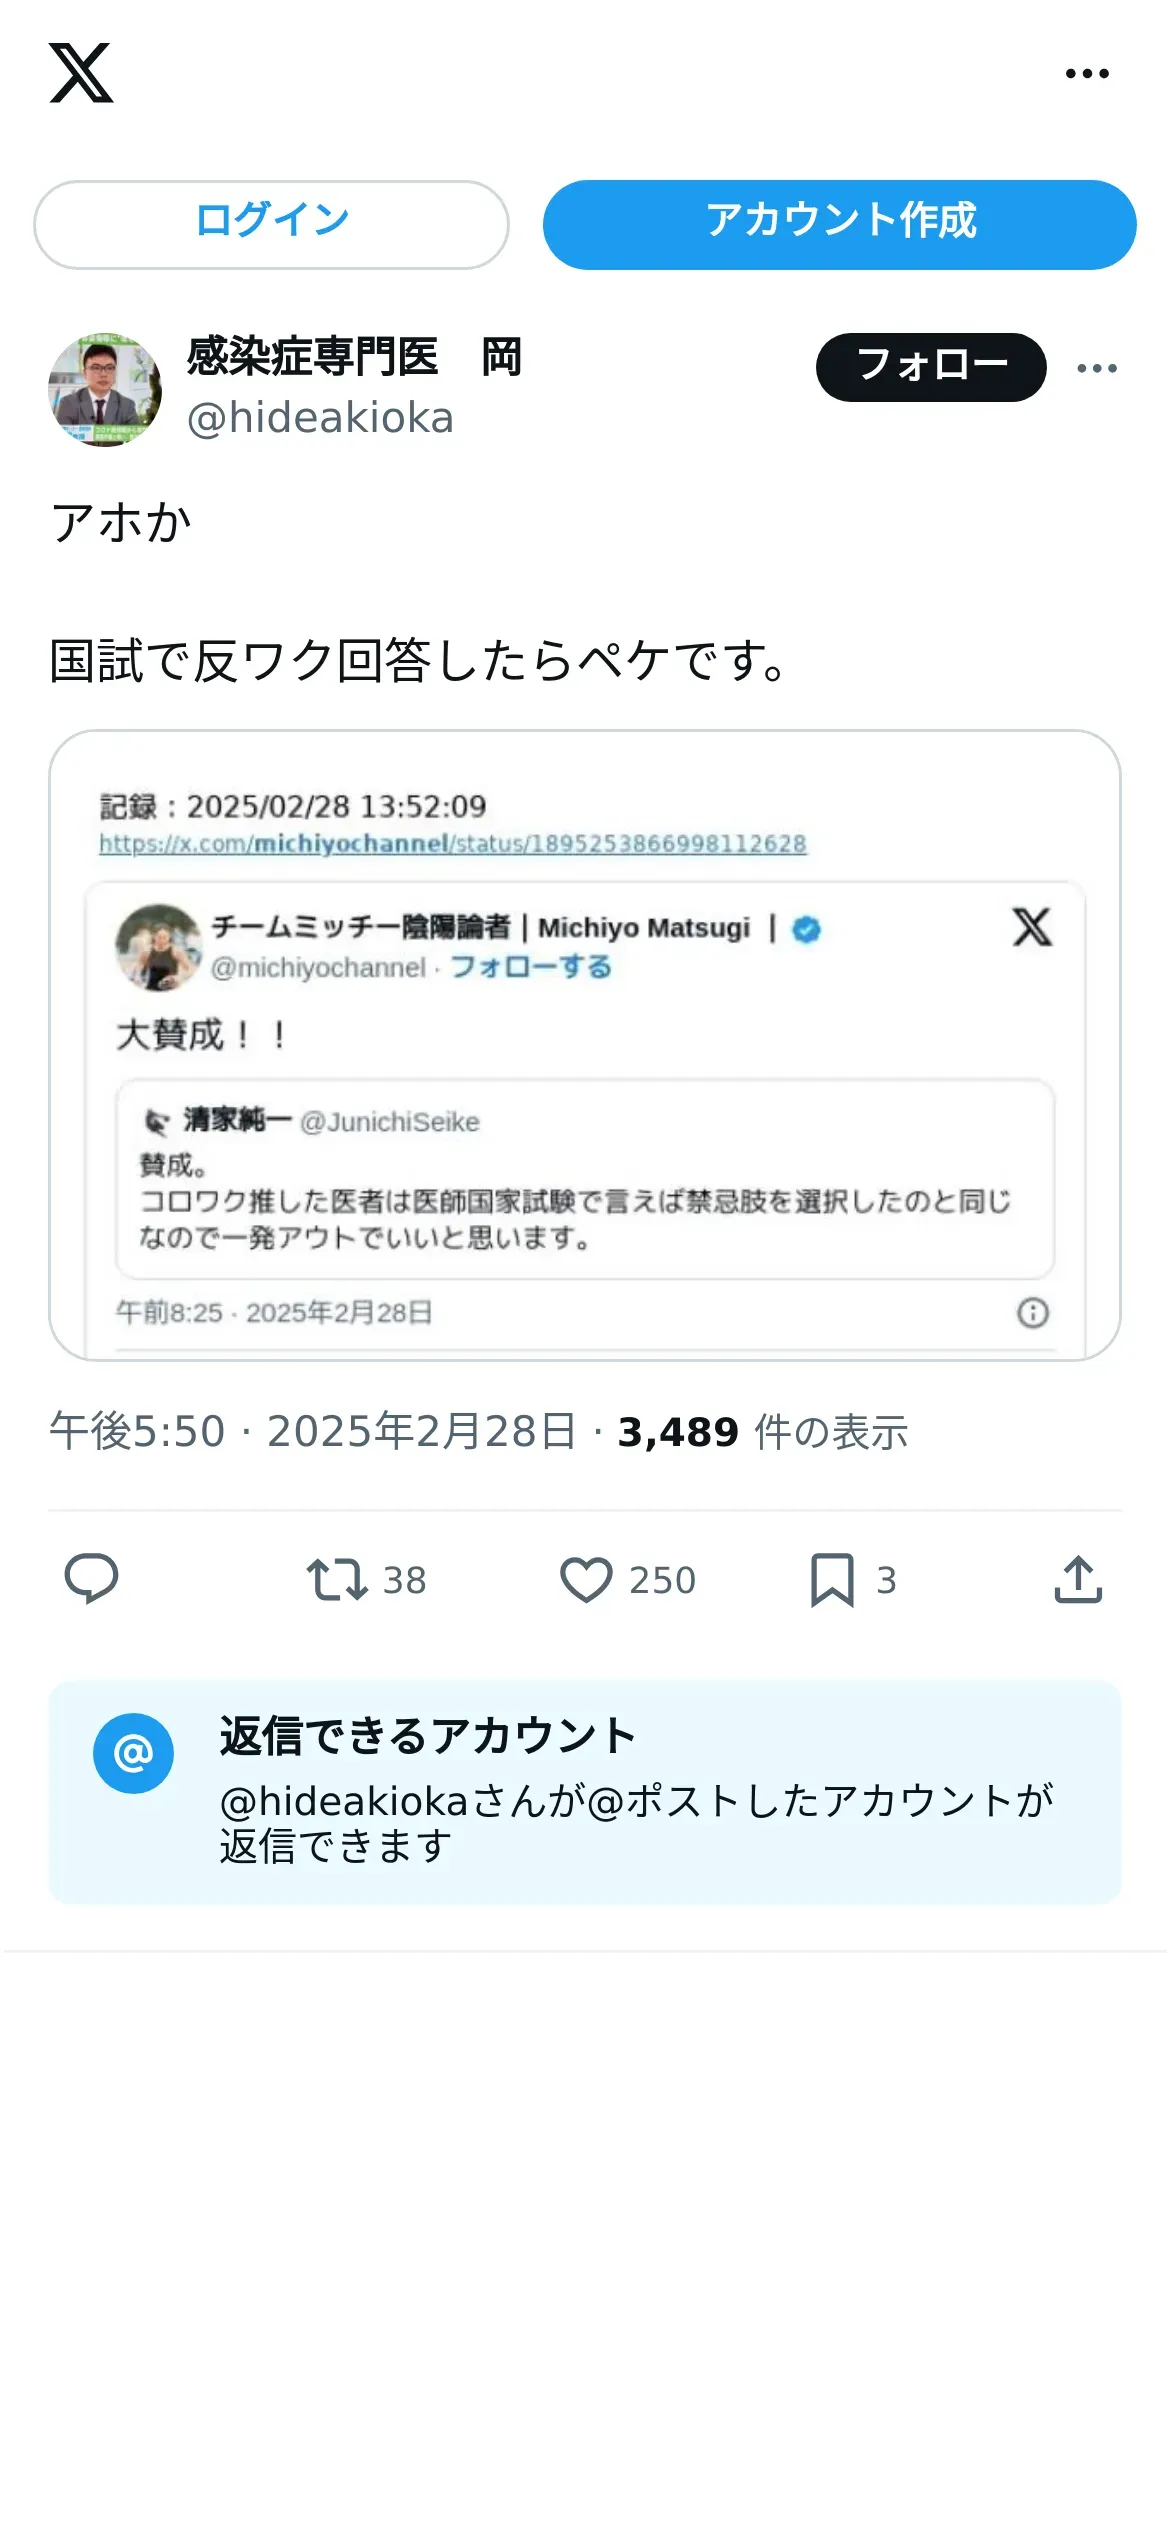Click the @hideakioka handle
Image resolution: width=1170 pixels, height=2532 pixels.
pos(320,418)
